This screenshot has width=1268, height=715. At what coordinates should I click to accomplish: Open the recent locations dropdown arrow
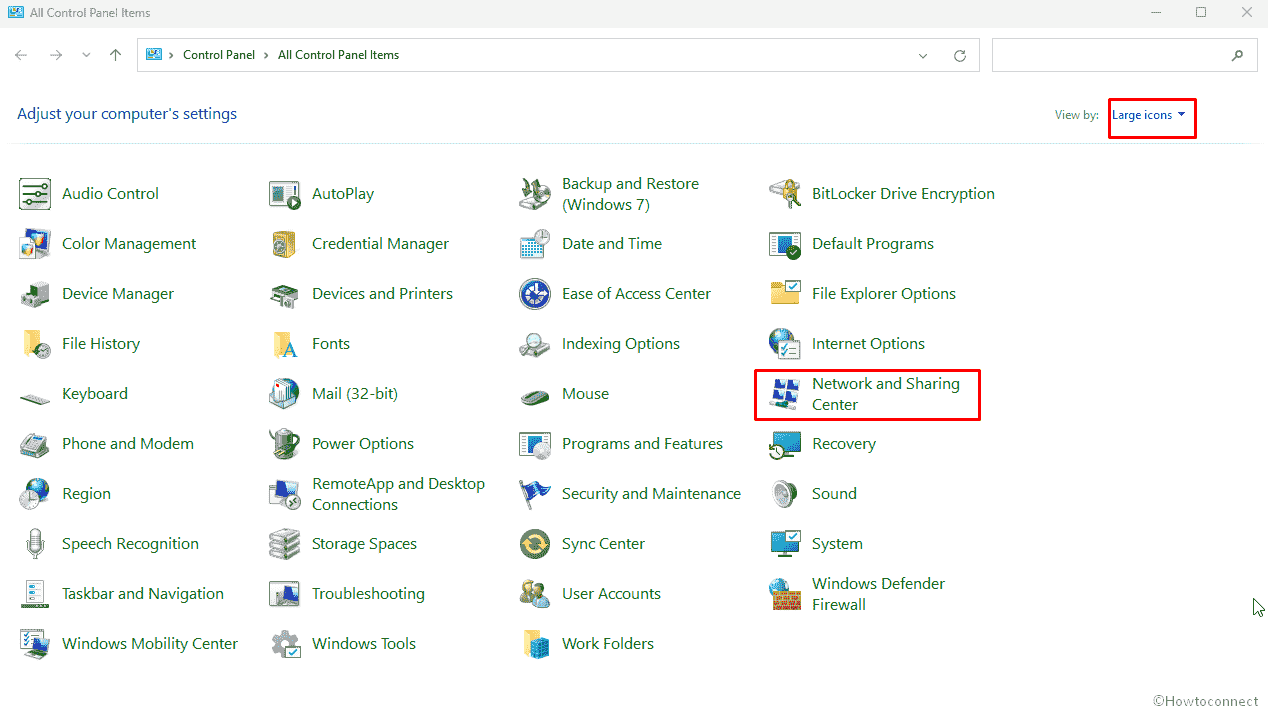[86, 56]
